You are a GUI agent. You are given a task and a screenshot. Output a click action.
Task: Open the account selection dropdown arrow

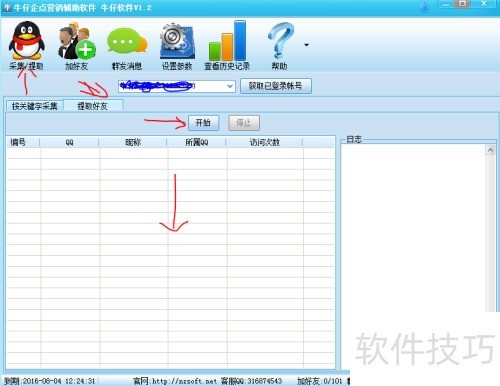[x=230, y=86]
